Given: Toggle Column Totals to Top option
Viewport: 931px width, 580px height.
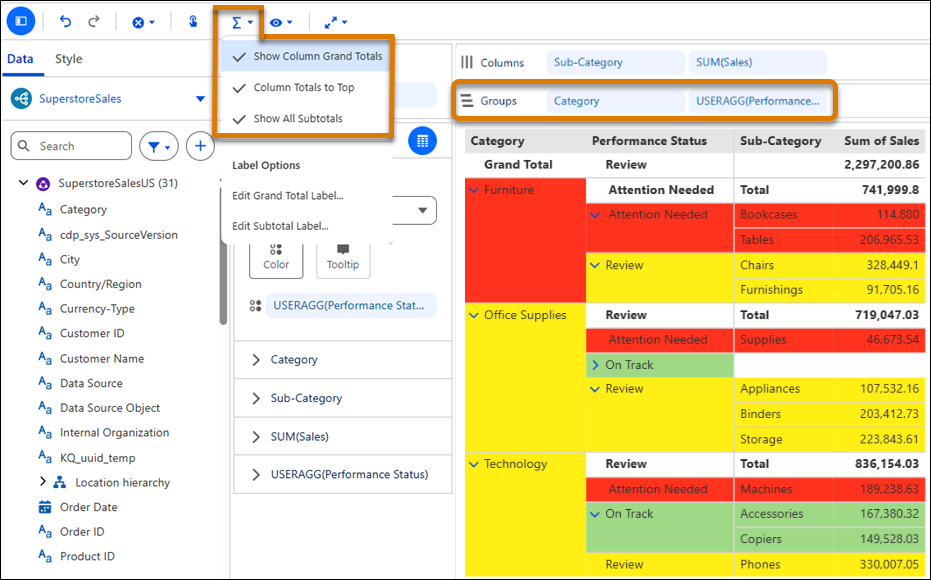Looking at the screenshot, I should 306,88.
